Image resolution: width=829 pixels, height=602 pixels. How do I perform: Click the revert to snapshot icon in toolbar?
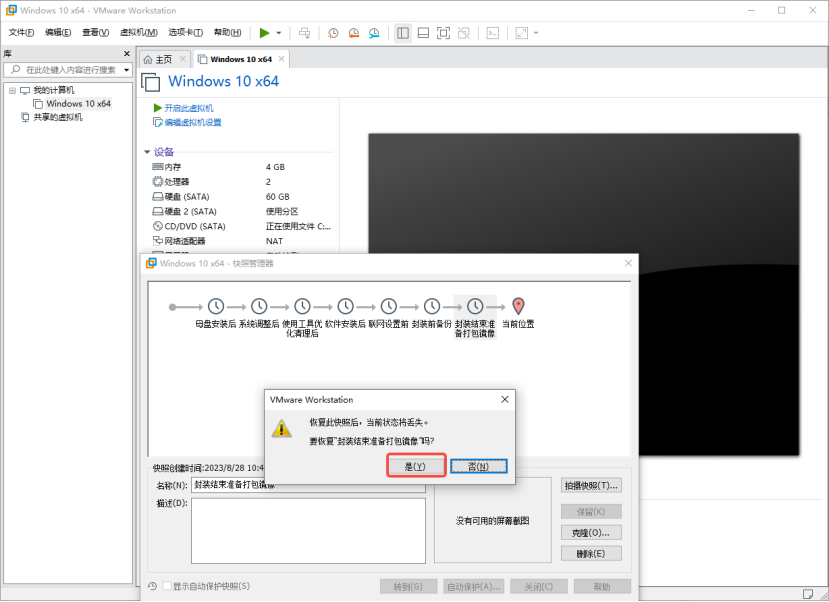point(354,33)
